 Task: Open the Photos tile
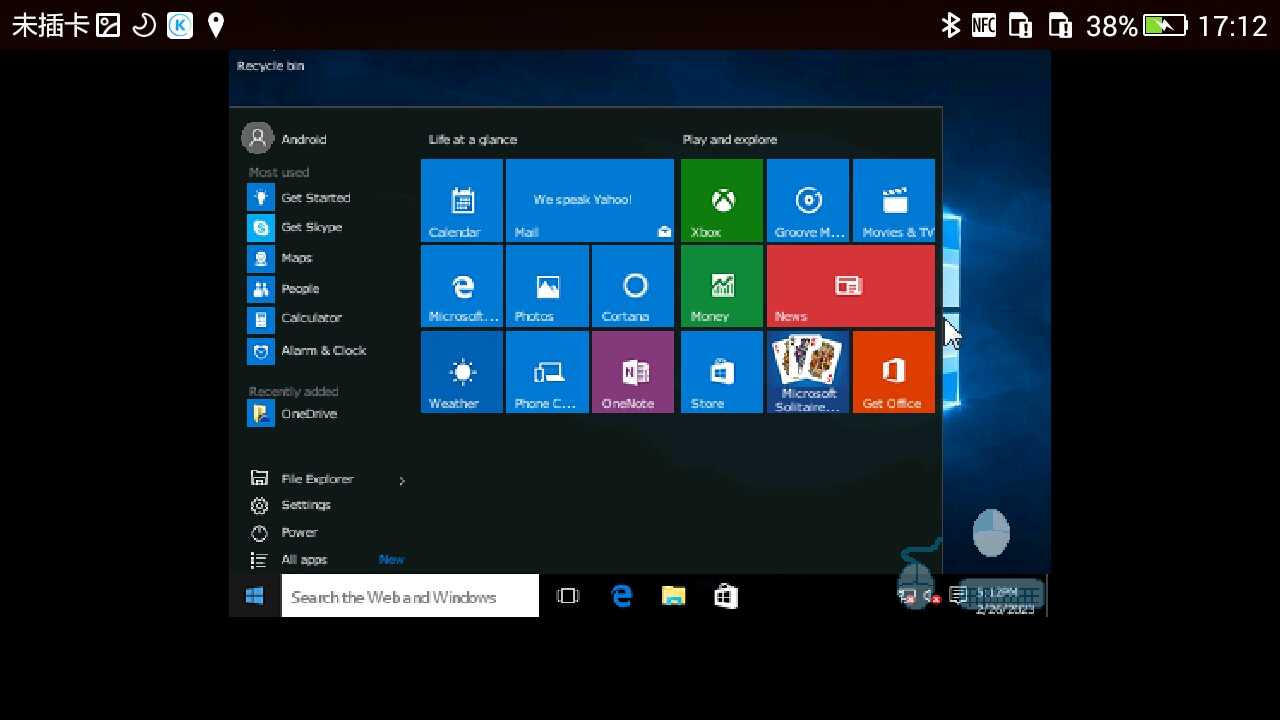[547, 286]
